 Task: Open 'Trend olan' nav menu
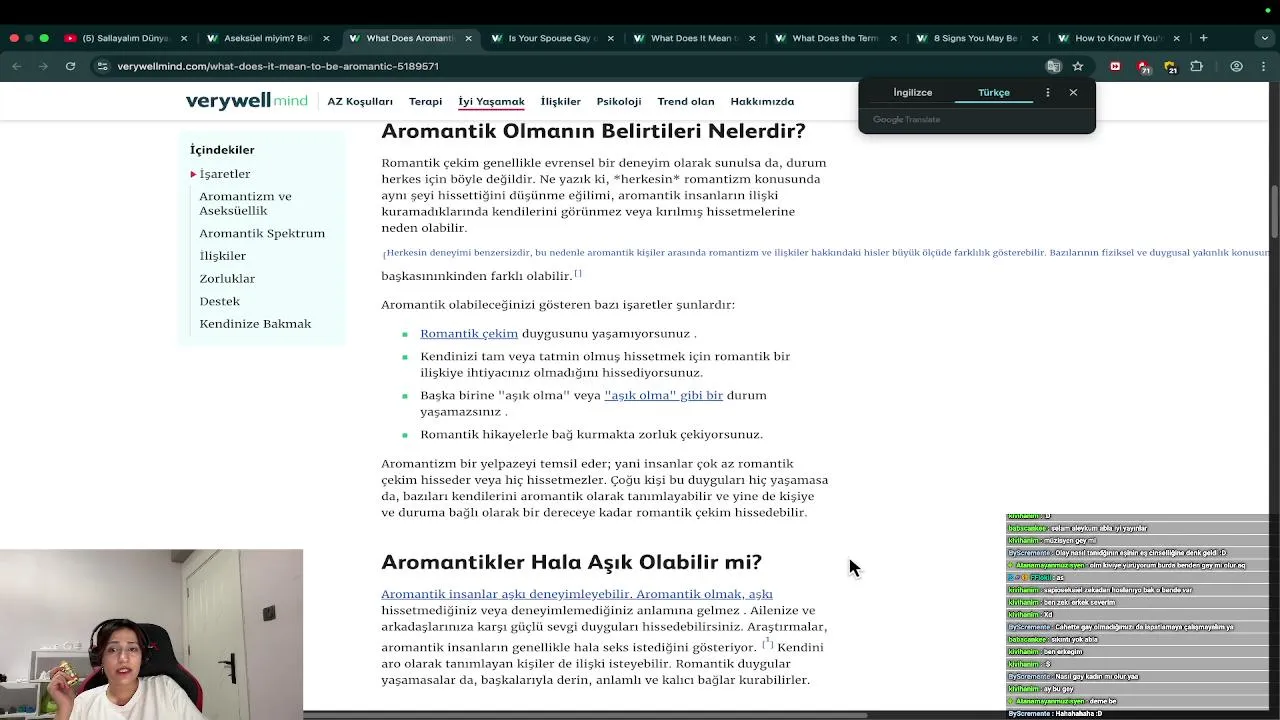[x=686, y=102]
